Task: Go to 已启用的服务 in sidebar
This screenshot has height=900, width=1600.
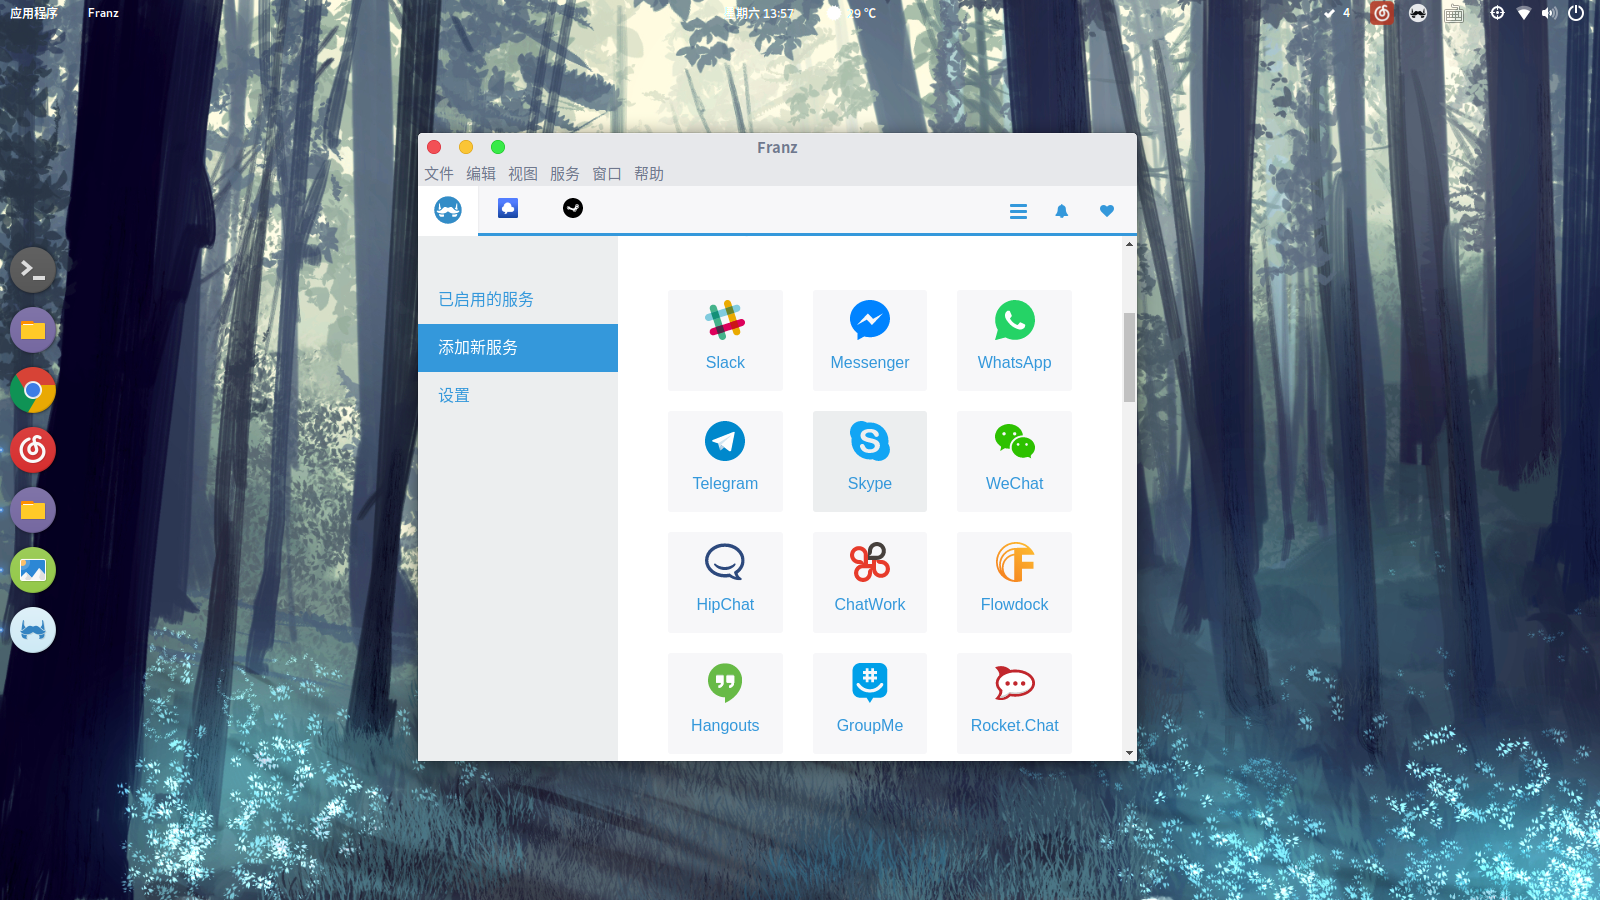Action: tap(486, 300)
